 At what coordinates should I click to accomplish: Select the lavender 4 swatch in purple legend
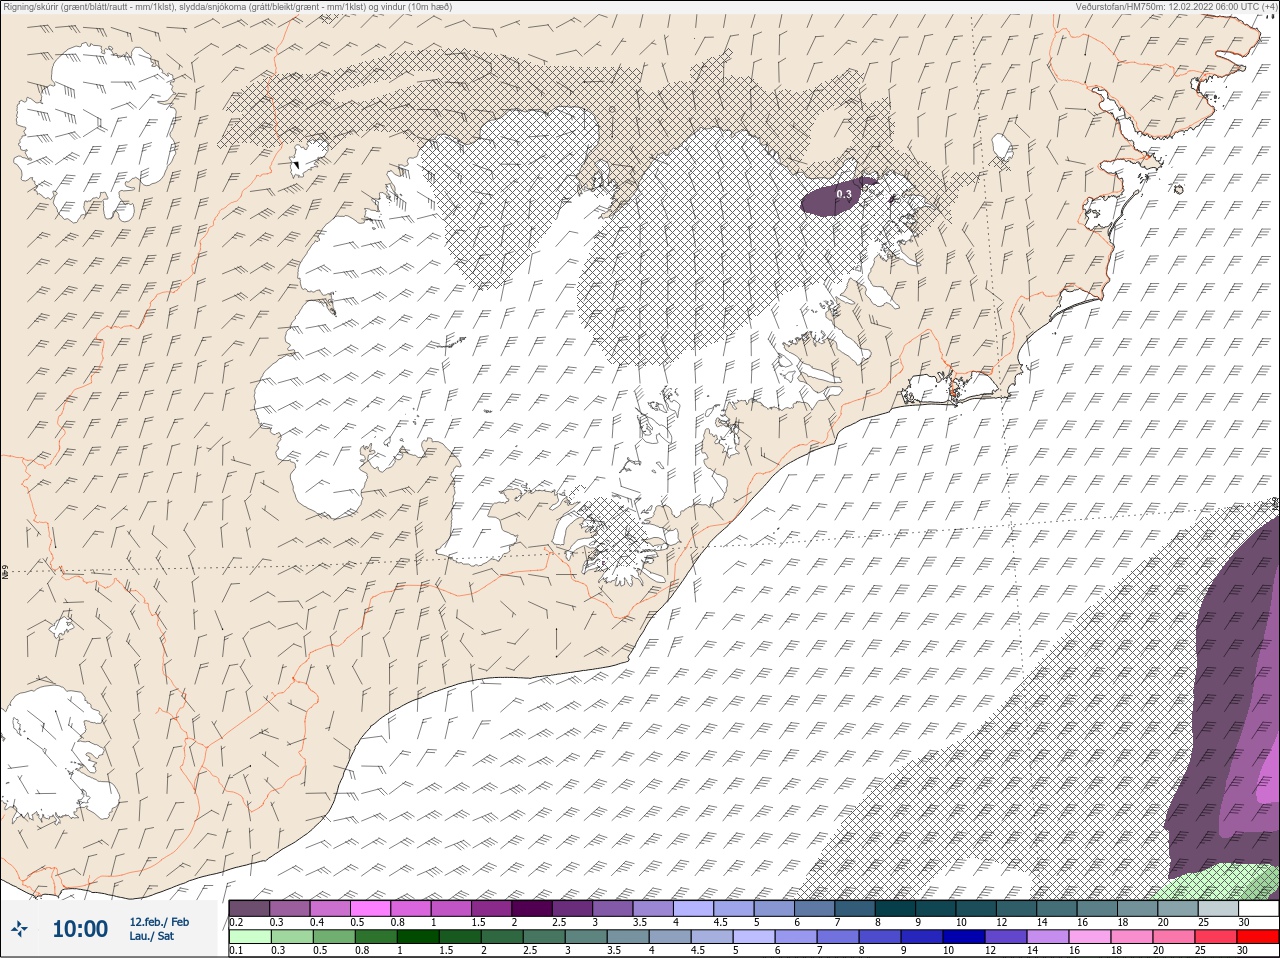(692, 908)
